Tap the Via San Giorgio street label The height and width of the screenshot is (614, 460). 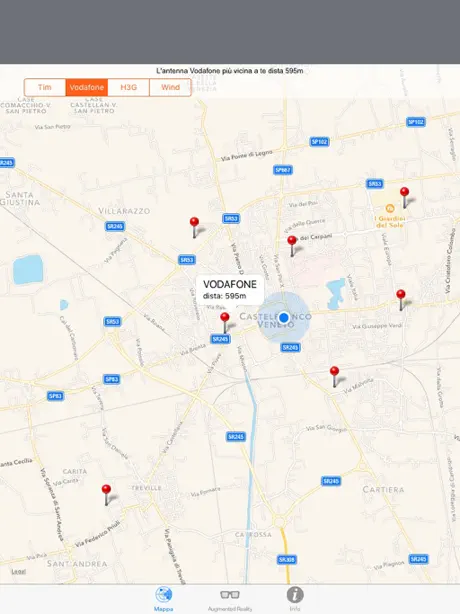pos(327,428)
